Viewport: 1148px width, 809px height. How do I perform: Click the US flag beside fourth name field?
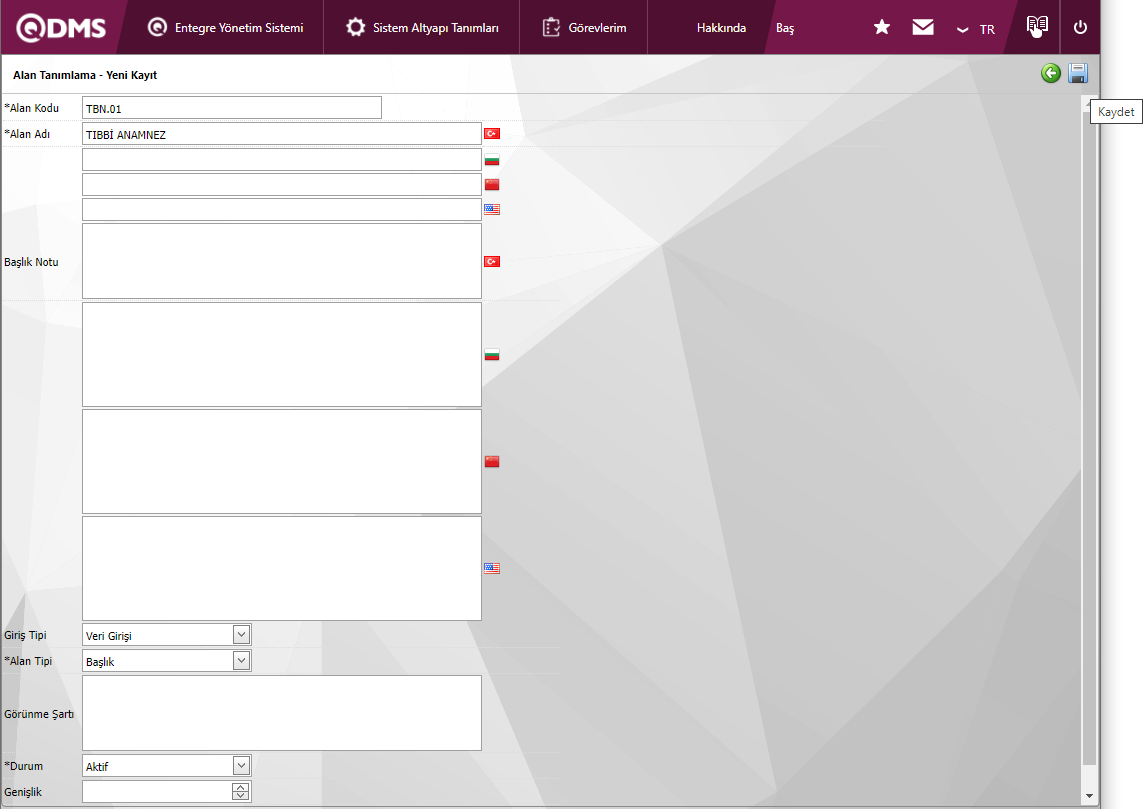coord(492,209)
